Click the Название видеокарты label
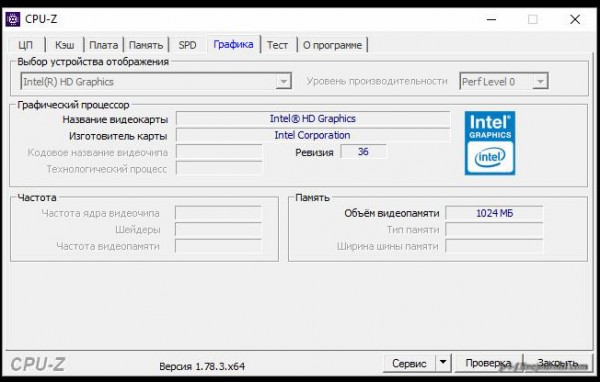600x382 pixels. coord(115,119)
